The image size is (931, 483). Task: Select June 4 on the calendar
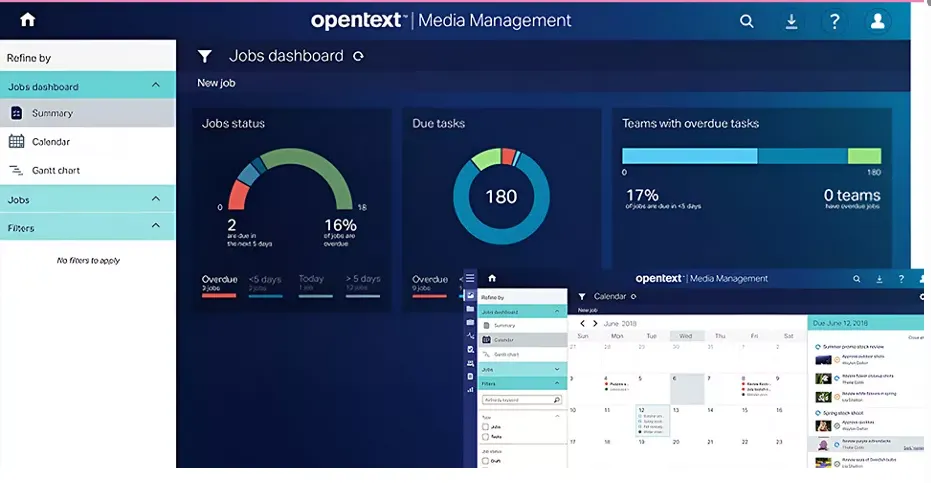pos(618,388)
